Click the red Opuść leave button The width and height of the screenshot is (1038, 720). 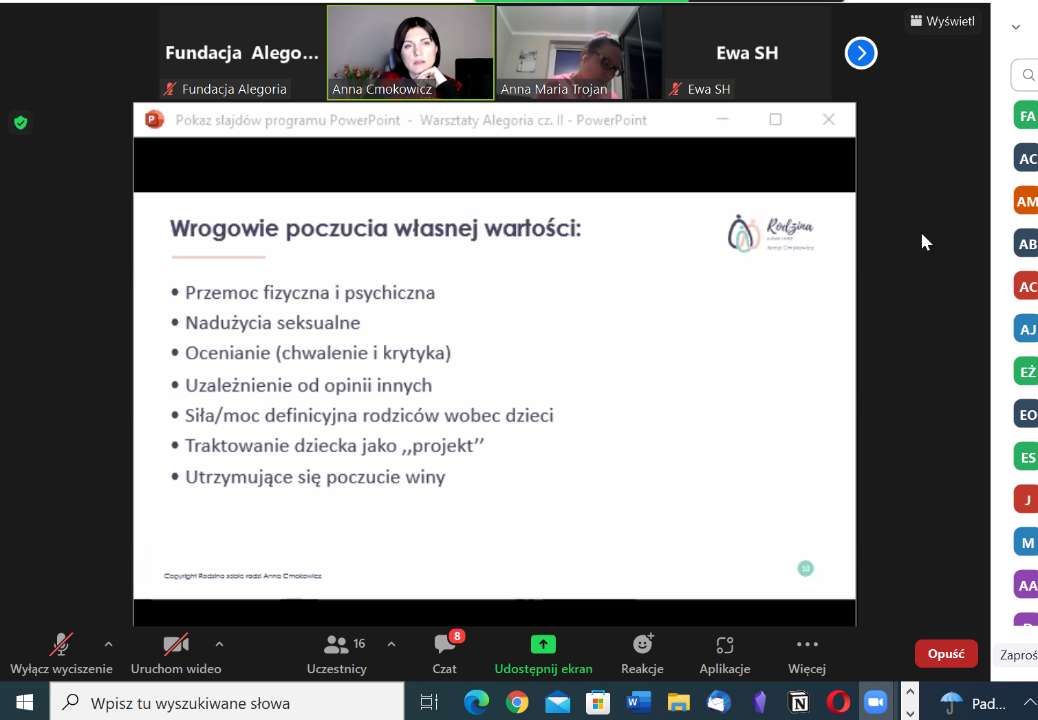click(x=945, y=653)
